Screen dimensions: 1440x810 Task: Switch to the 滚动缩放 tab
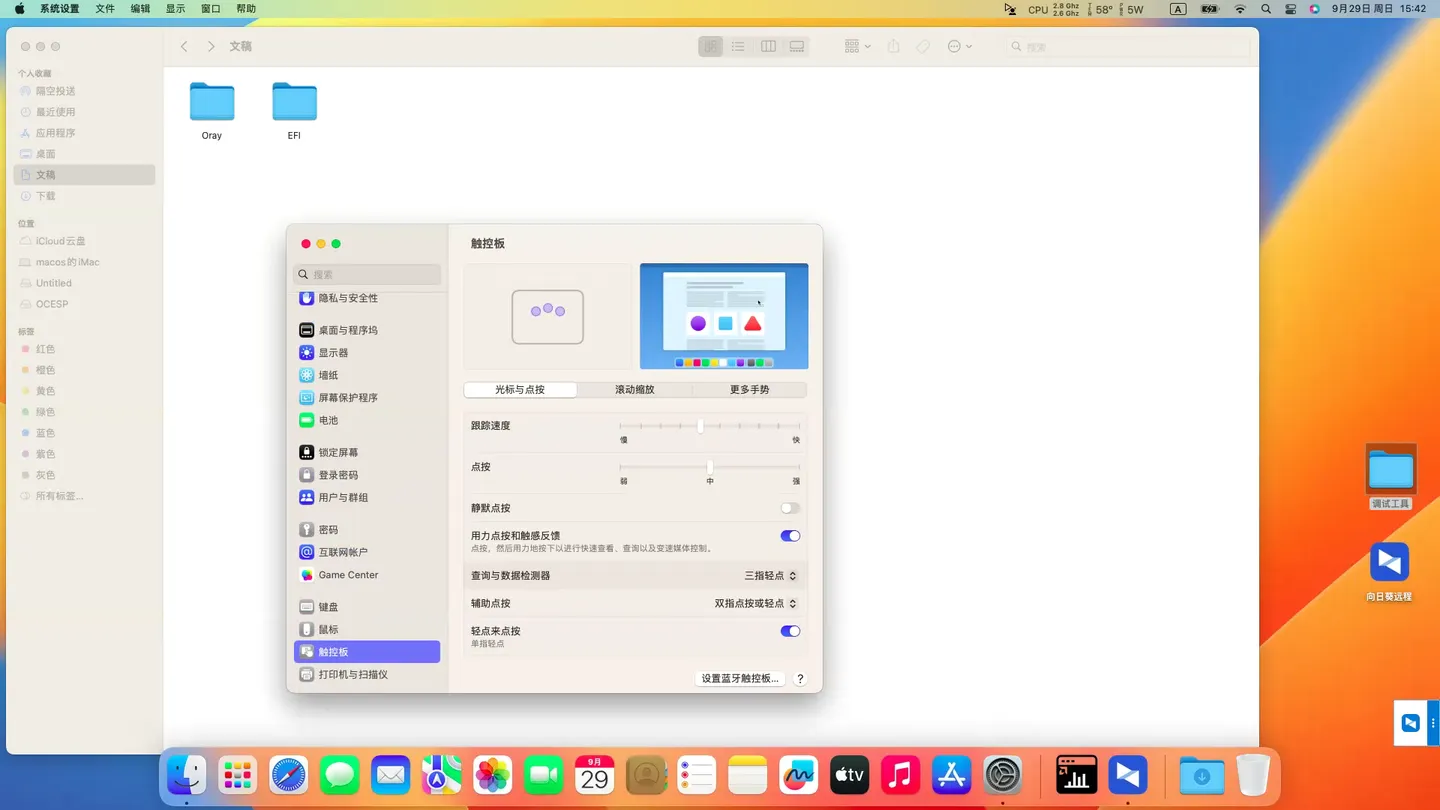click(x=634, y=389)
